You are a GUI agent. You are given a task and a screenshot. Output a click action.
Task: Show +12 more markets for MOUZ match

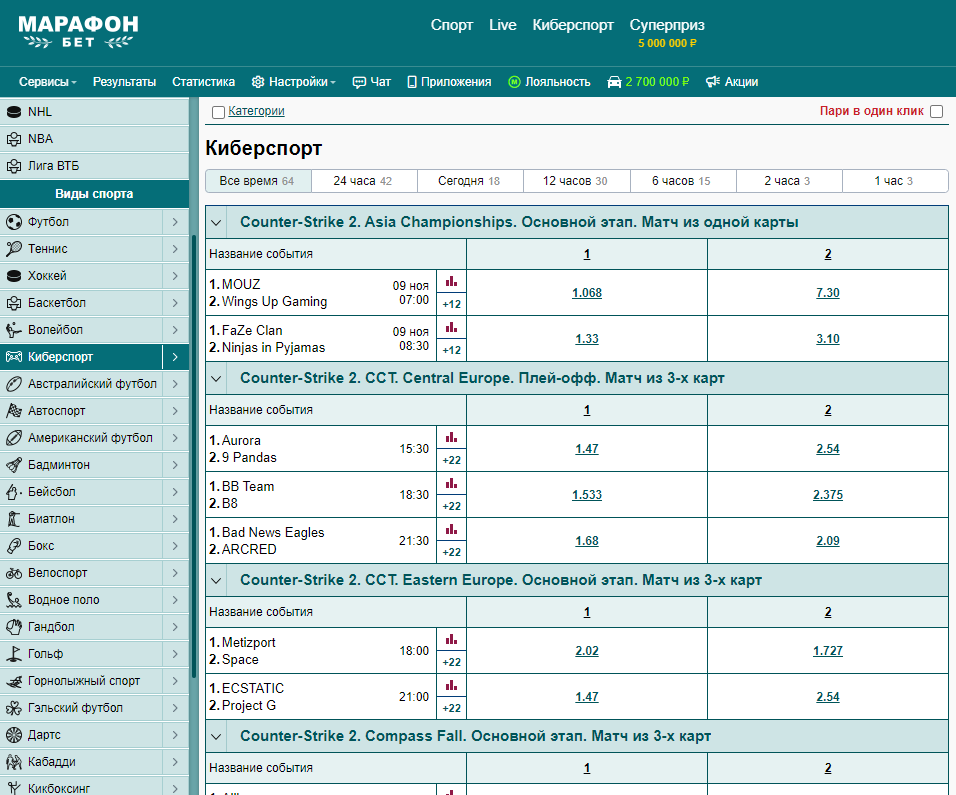pos(451,304)
